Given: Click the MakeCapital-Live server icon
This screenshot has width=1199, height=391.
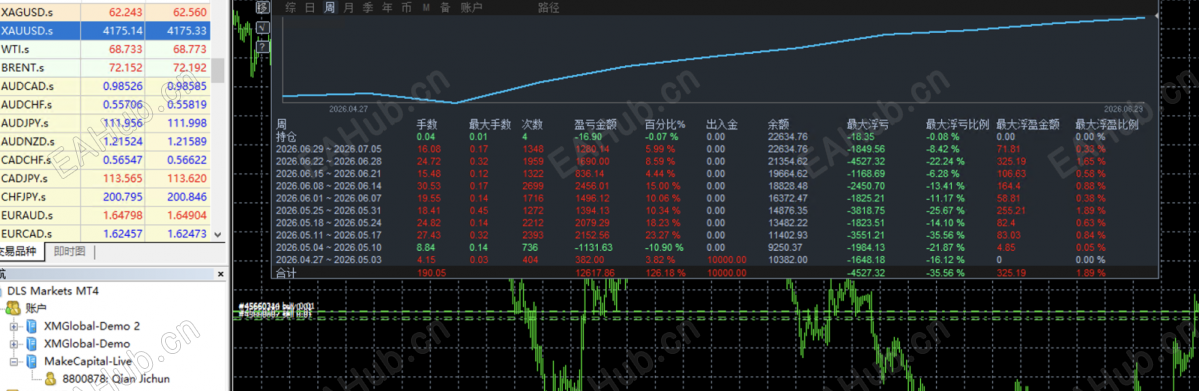Looking at the screenshot, I should [31, 361].
